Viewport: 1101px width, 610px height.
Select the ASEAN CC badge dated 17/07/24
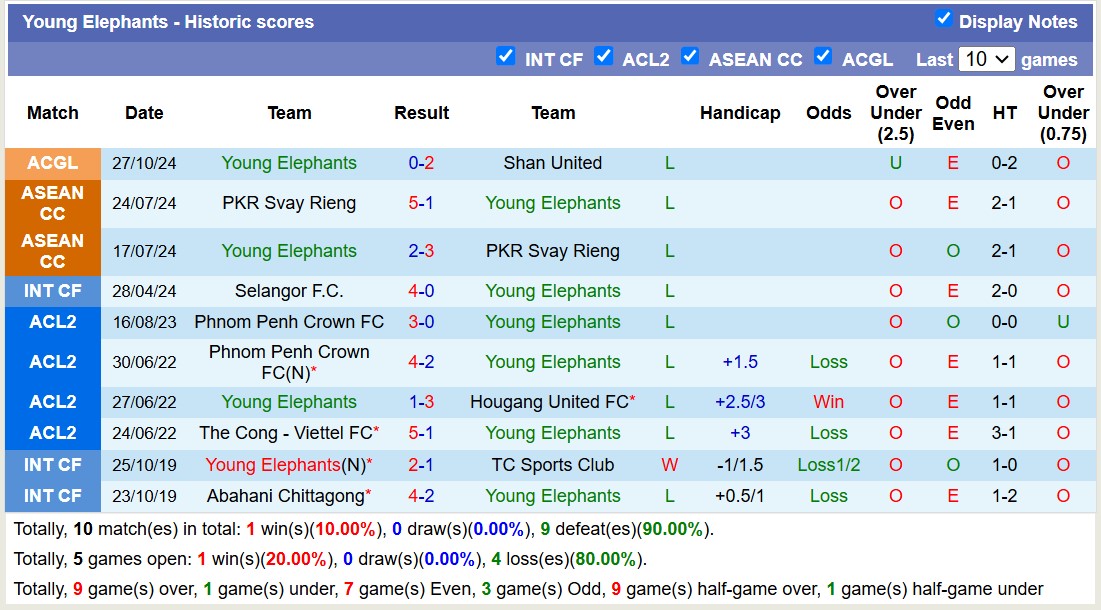[x=52, y=250]
